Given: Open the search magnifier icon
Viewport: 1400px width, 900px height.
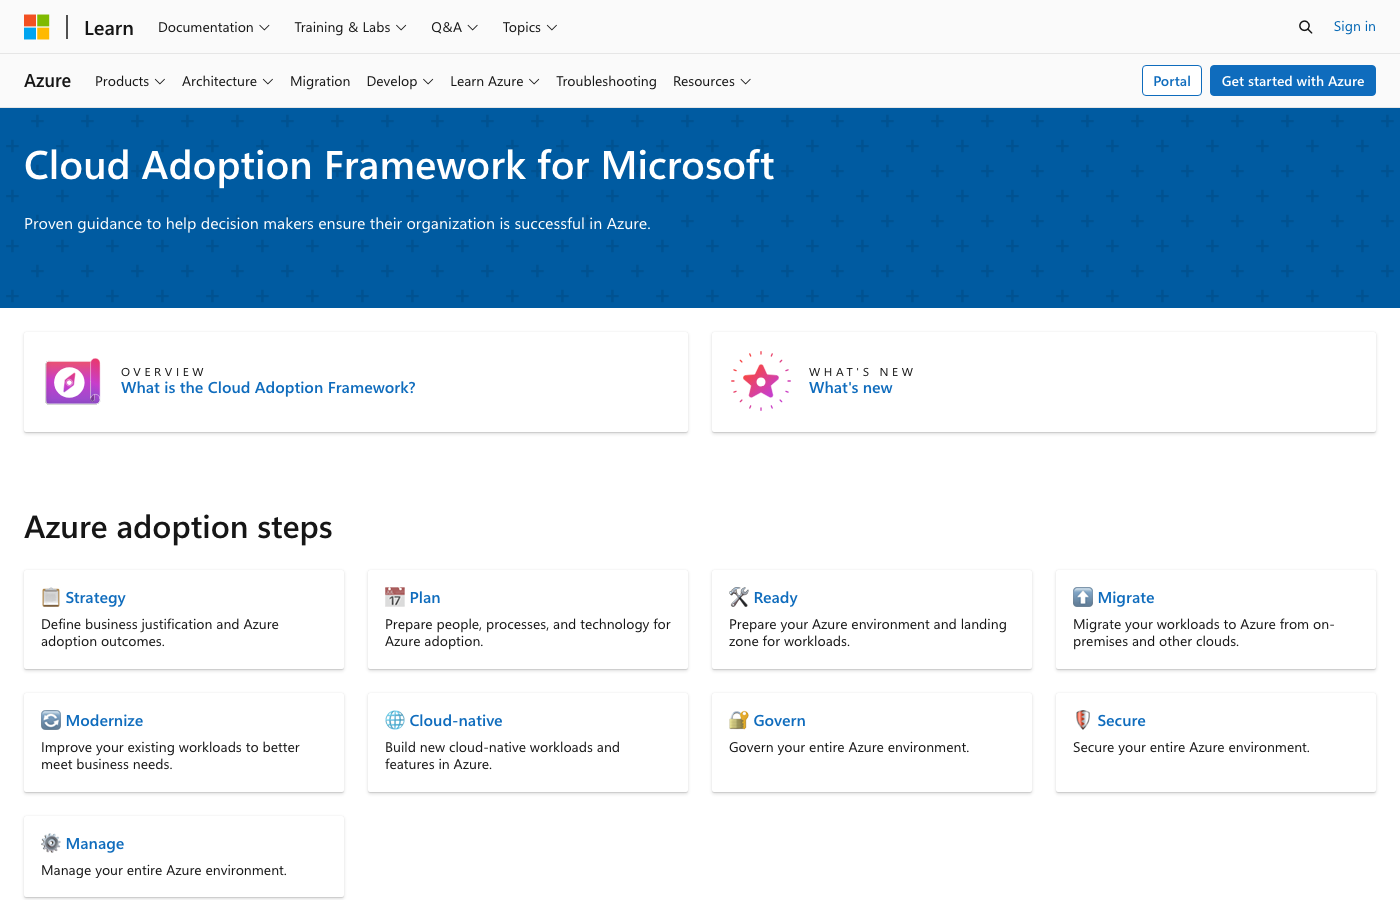Looking at the screenshot, I should point(1305,27).
